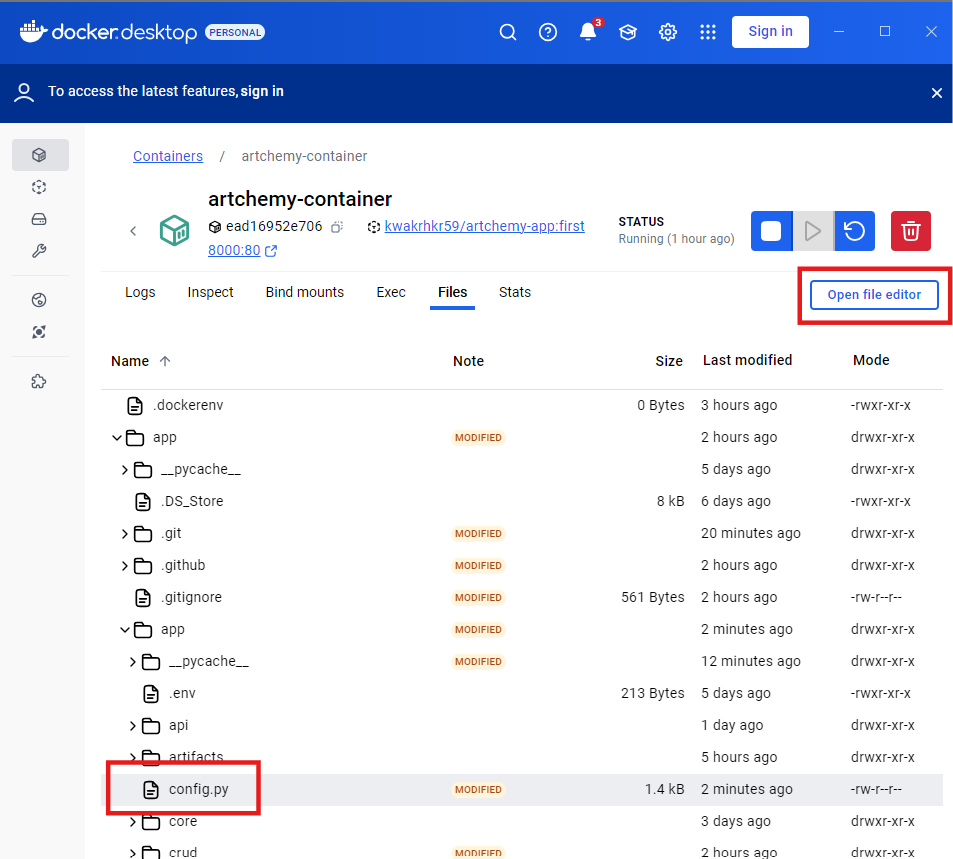953x859 pixels.
Task: Dismiss the sign-in banner
Action: [x=937, y=93]
